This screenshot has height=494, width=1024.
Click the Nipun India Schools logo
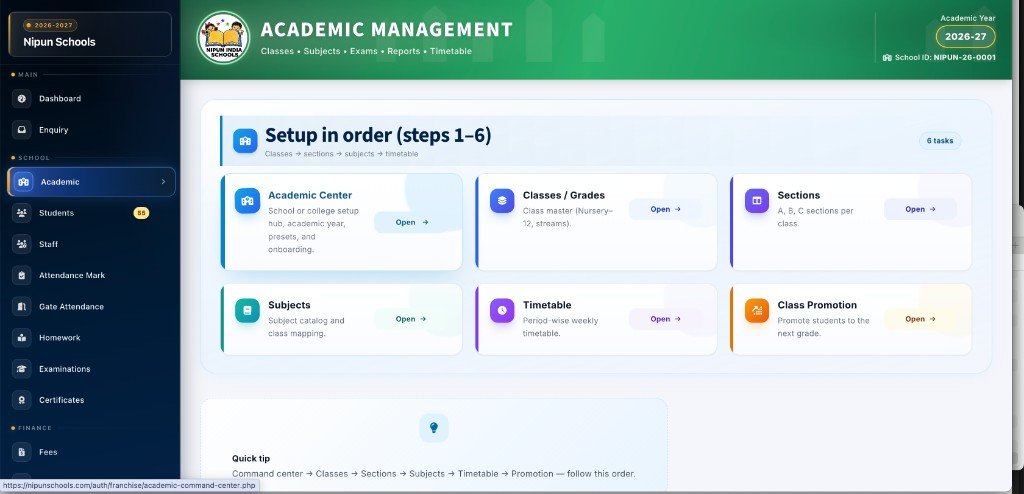coord(223,38)
